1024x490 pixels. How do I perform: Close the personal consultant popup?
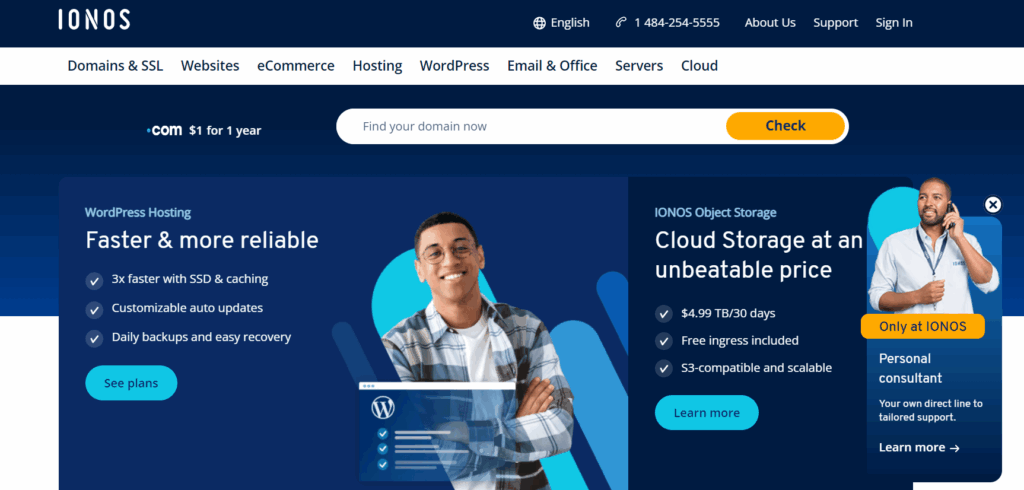992,205
